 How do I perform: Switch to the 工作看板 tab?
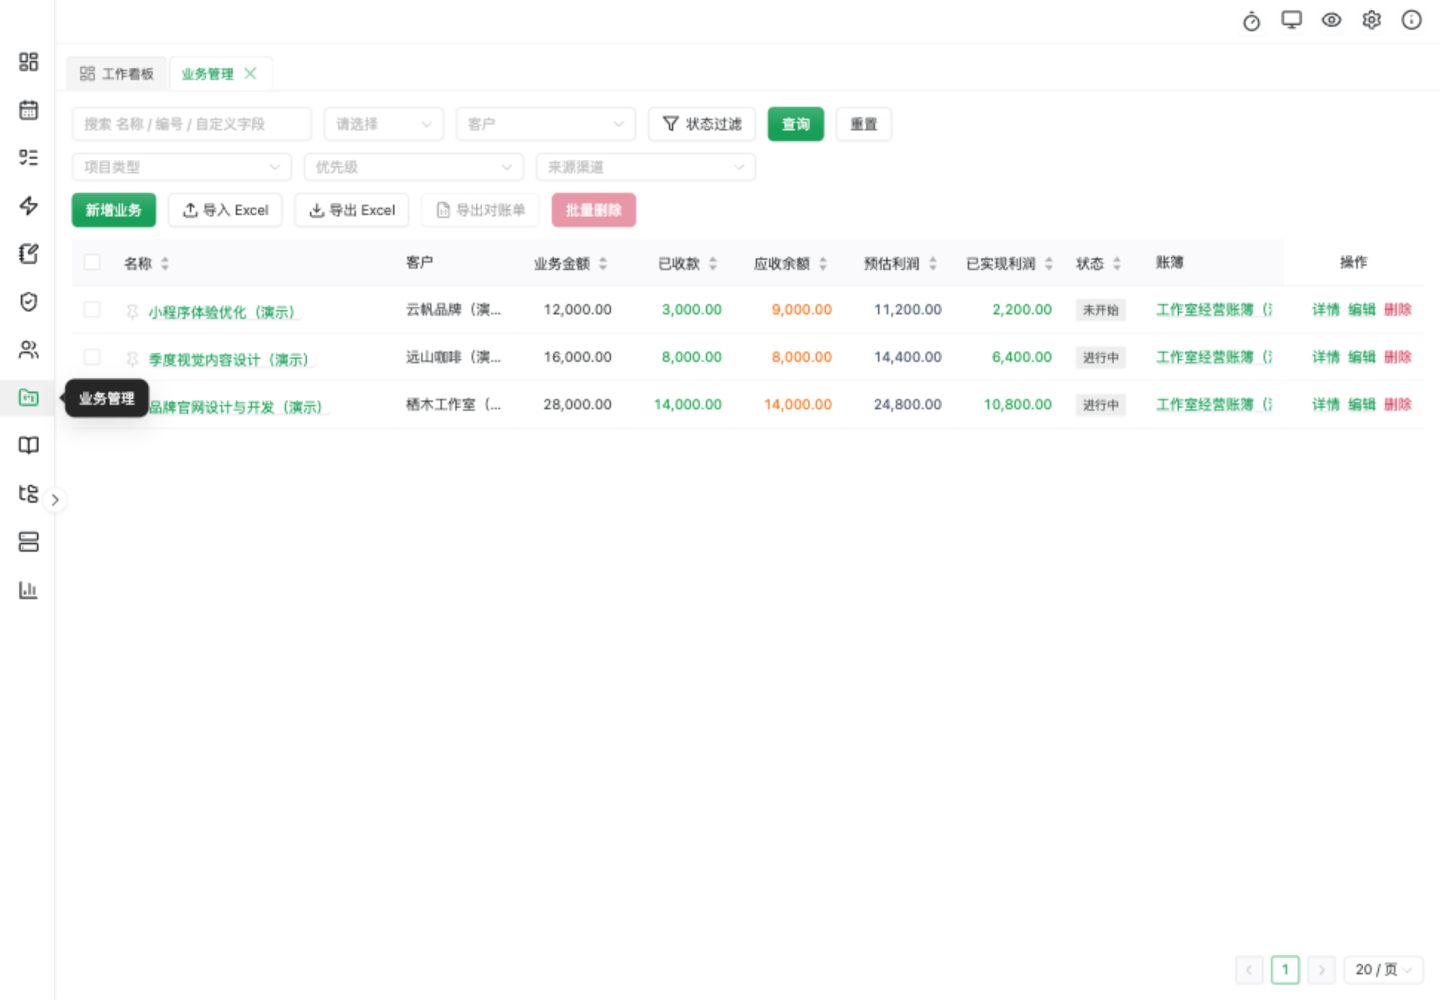117,74
